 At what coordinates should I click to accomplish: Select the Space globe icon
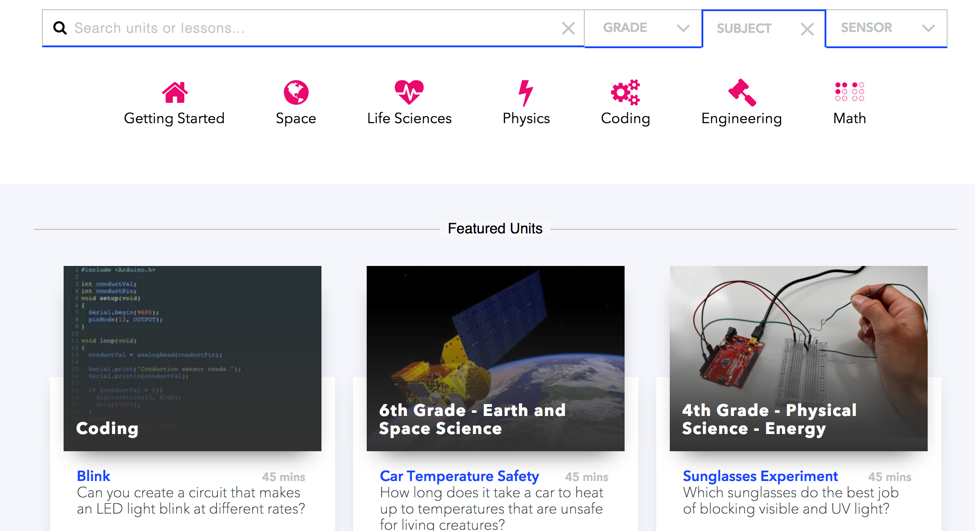[296, 92]
